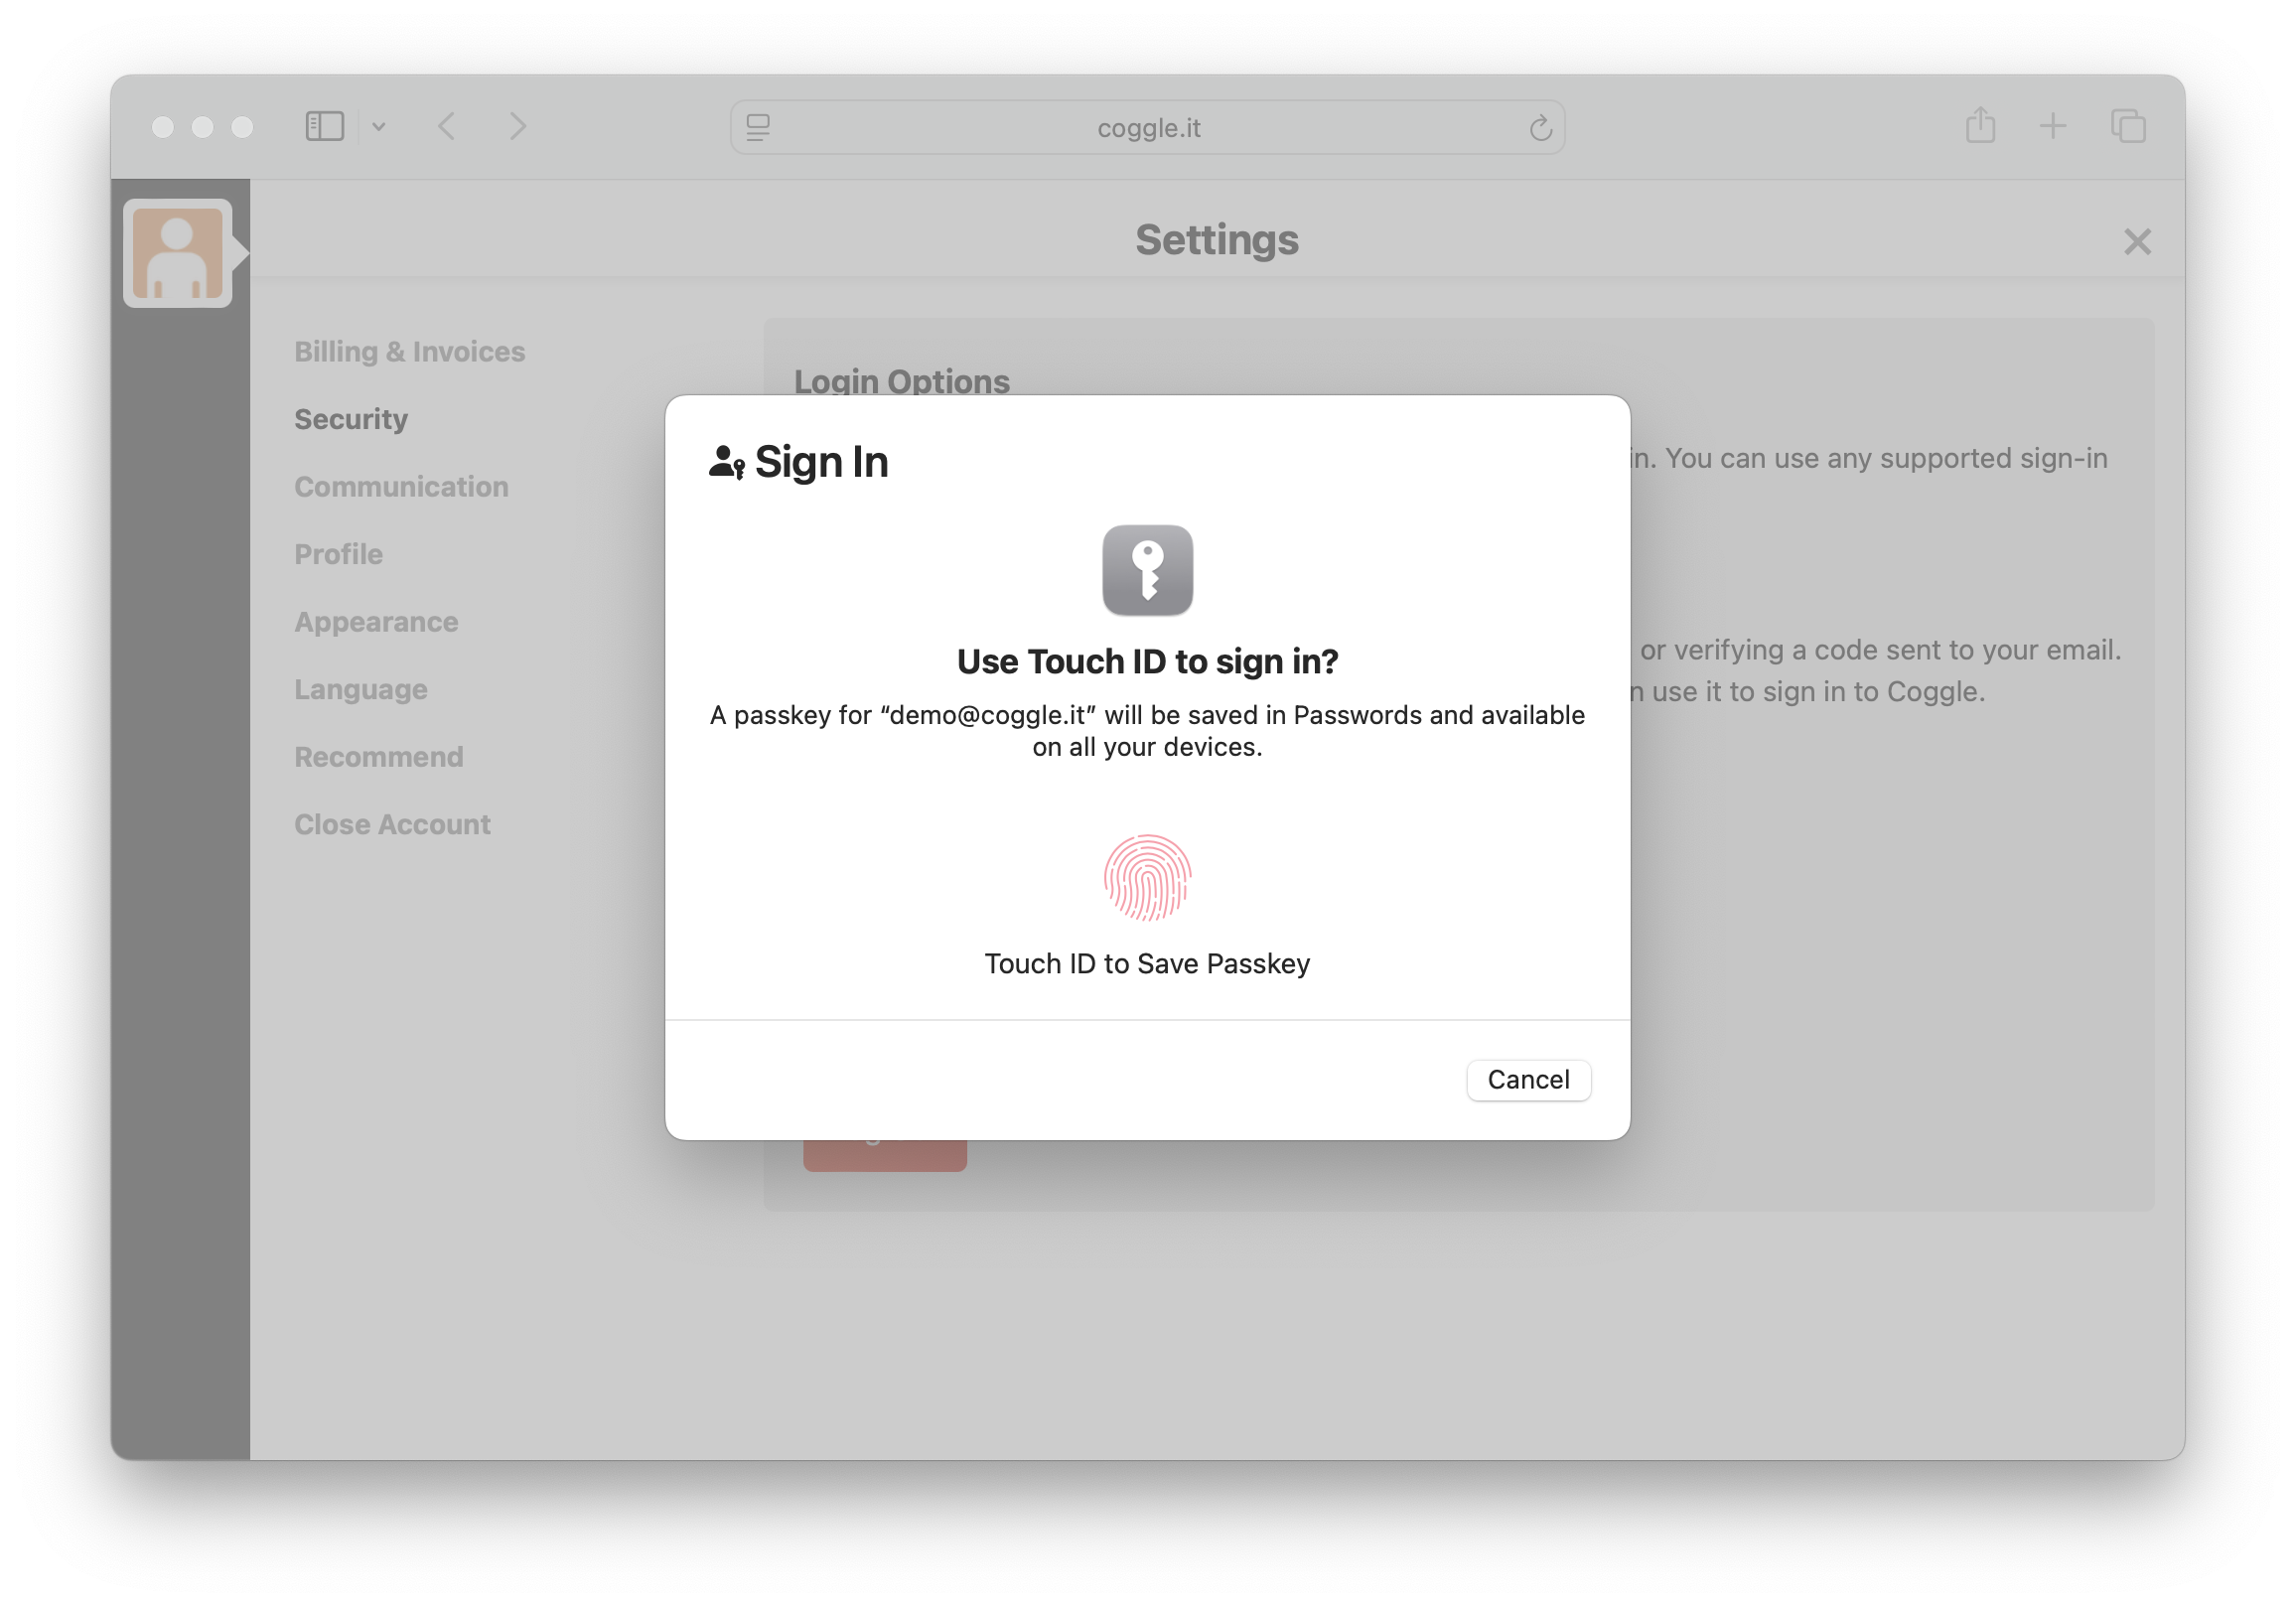Click the user avatar thumbnail
The height and width of the screenshot is (1607, 2296).
pos(178,253)
